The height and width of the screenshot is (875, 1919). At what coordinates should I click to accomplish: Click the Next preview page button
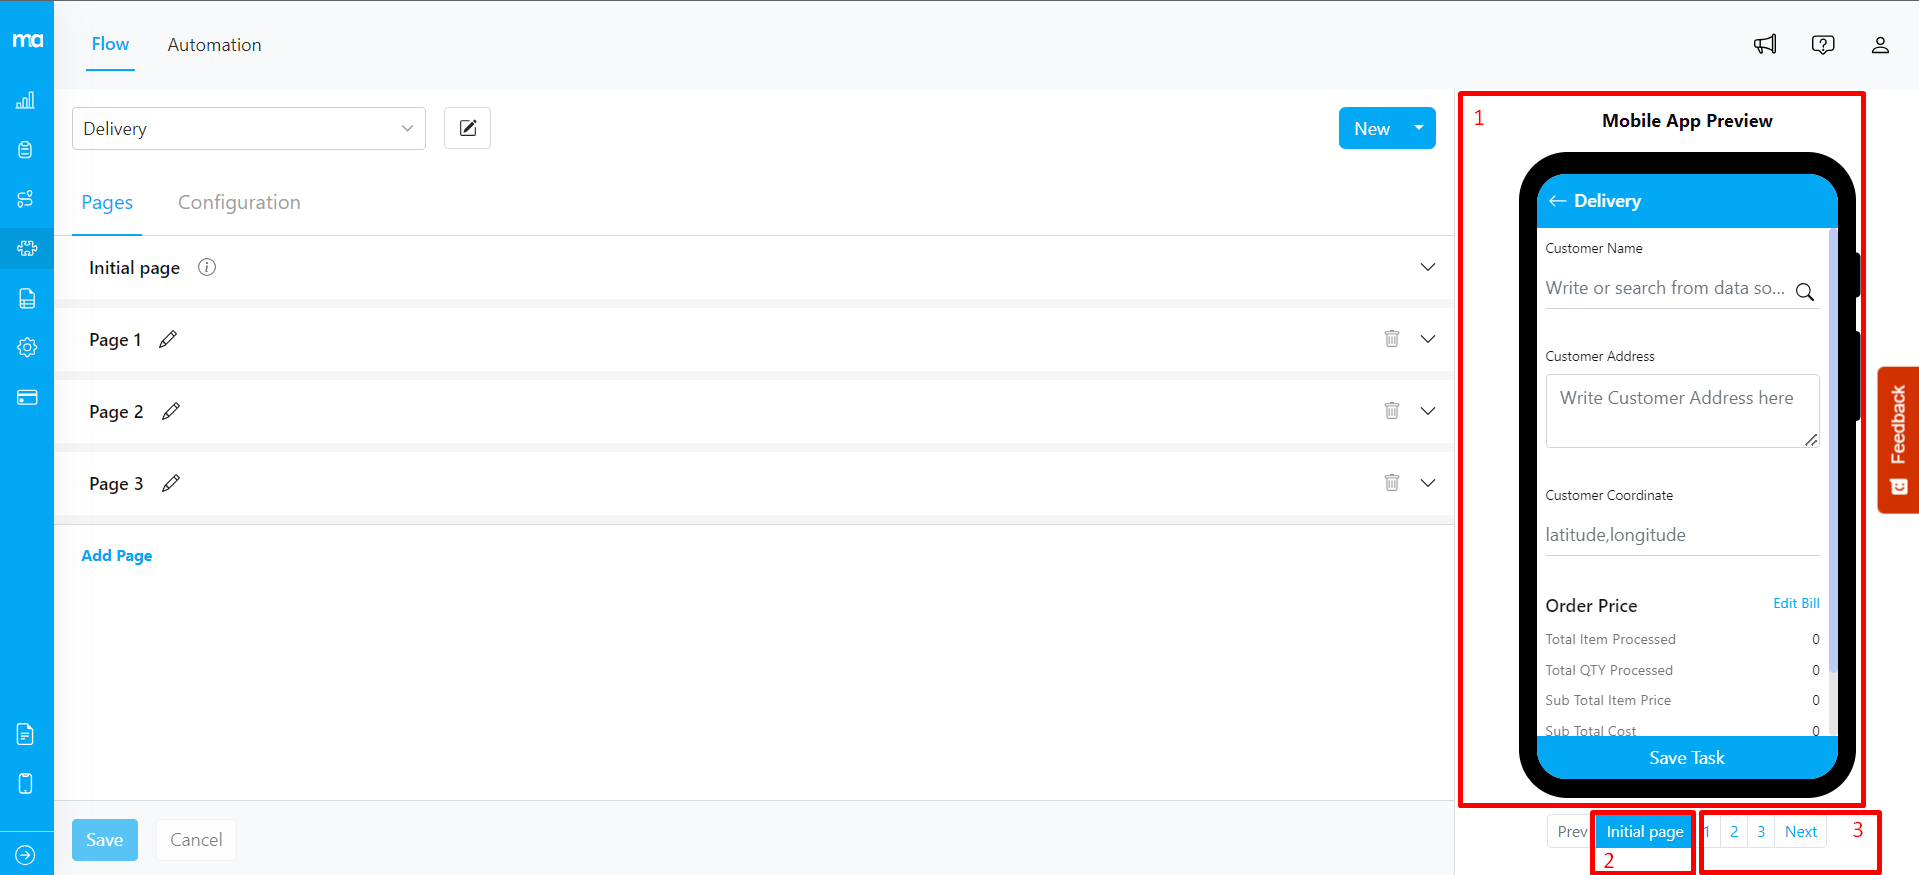coord(1800,832)
